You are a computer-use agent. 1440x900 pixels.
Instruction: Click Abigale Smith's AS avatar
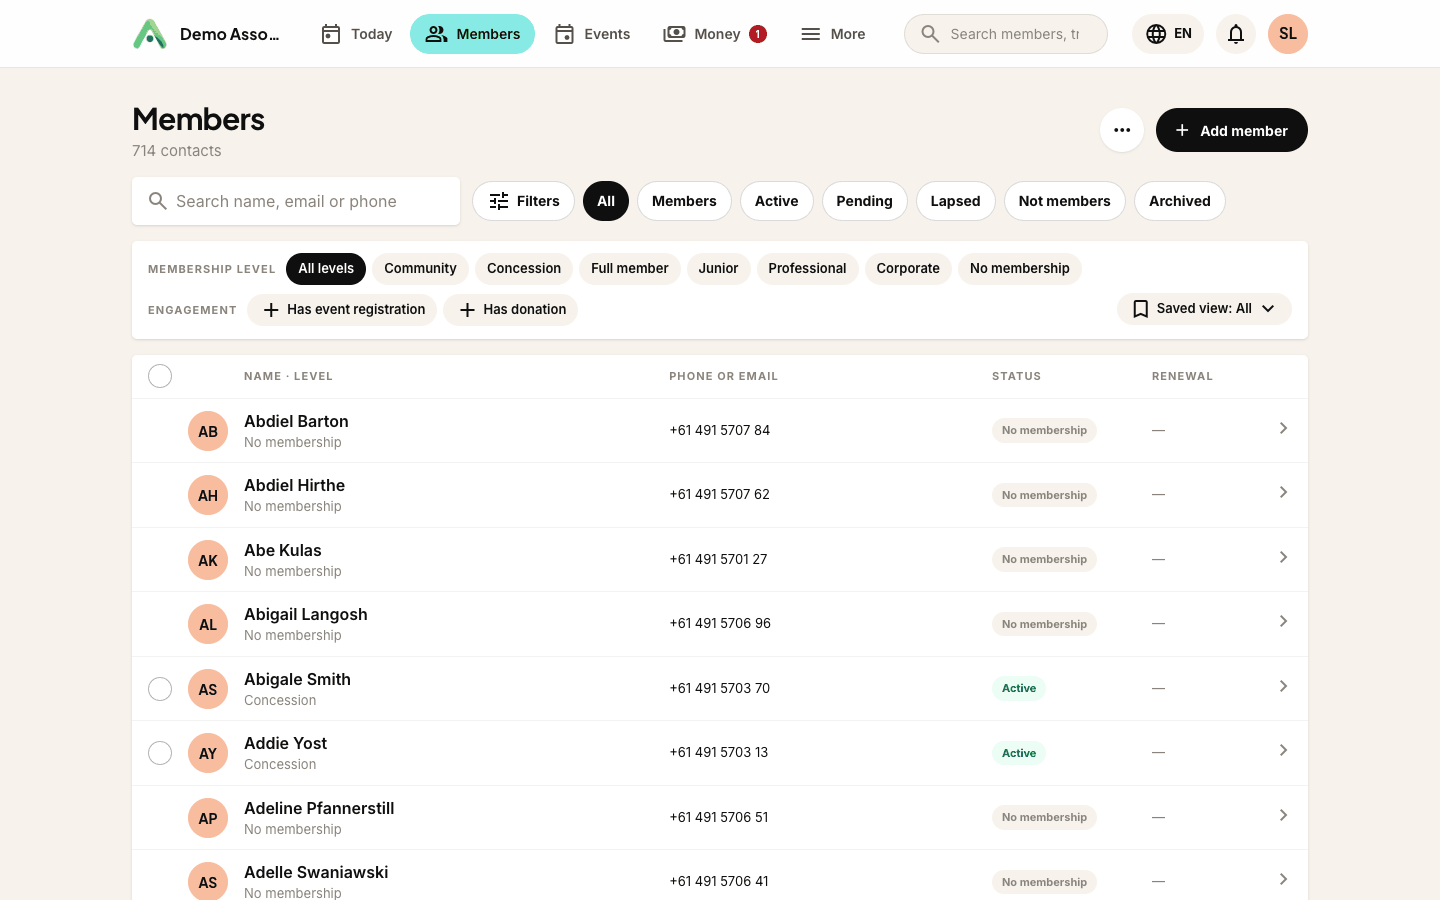(208, 689)
